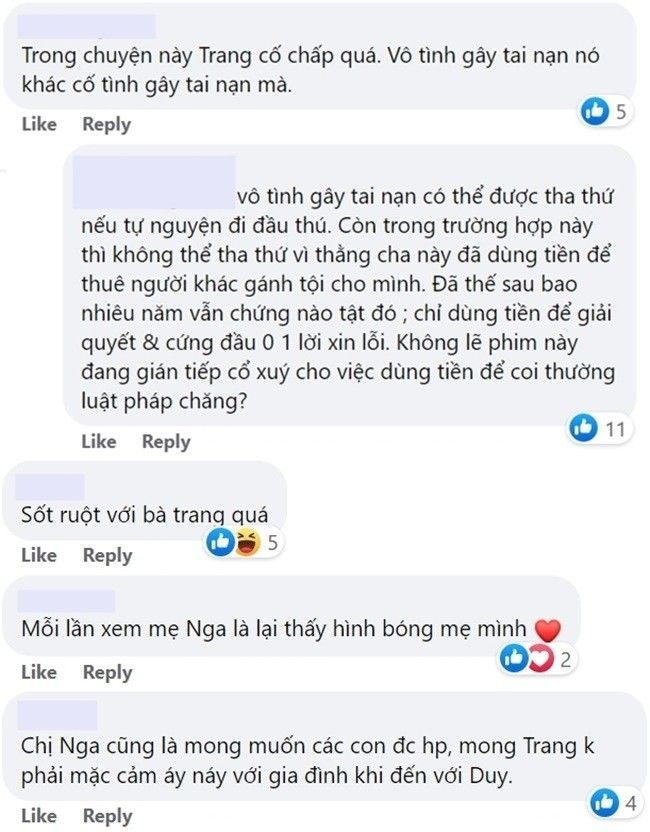Click the thumbs-up reaction icon on the 'Trang cố chấp quá' comment
This screenshot has height=832, width=650.
(x=595, y=111)
